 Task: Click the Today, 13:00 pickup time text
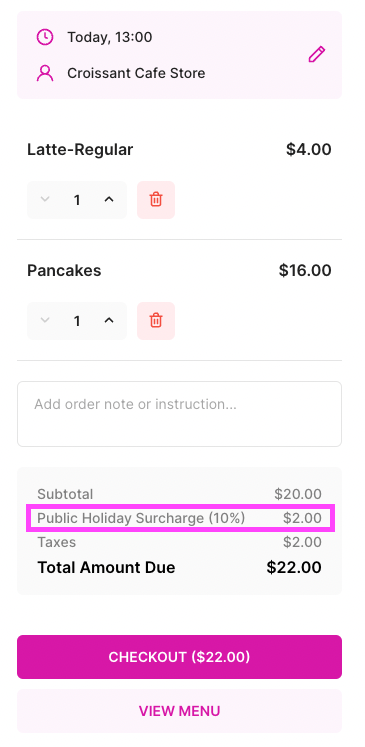click(110, 37)
